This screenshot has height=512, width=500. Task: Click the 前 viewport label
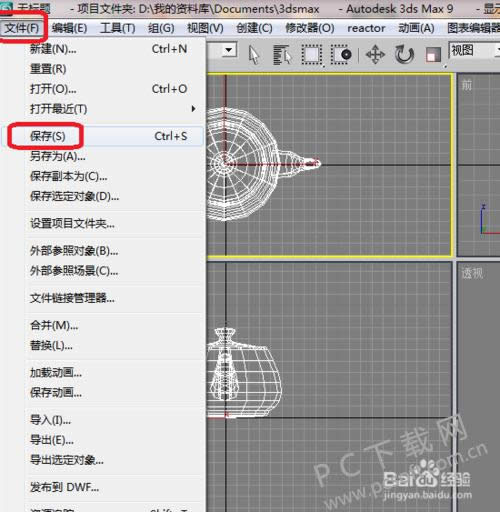[x=467, y=85]
